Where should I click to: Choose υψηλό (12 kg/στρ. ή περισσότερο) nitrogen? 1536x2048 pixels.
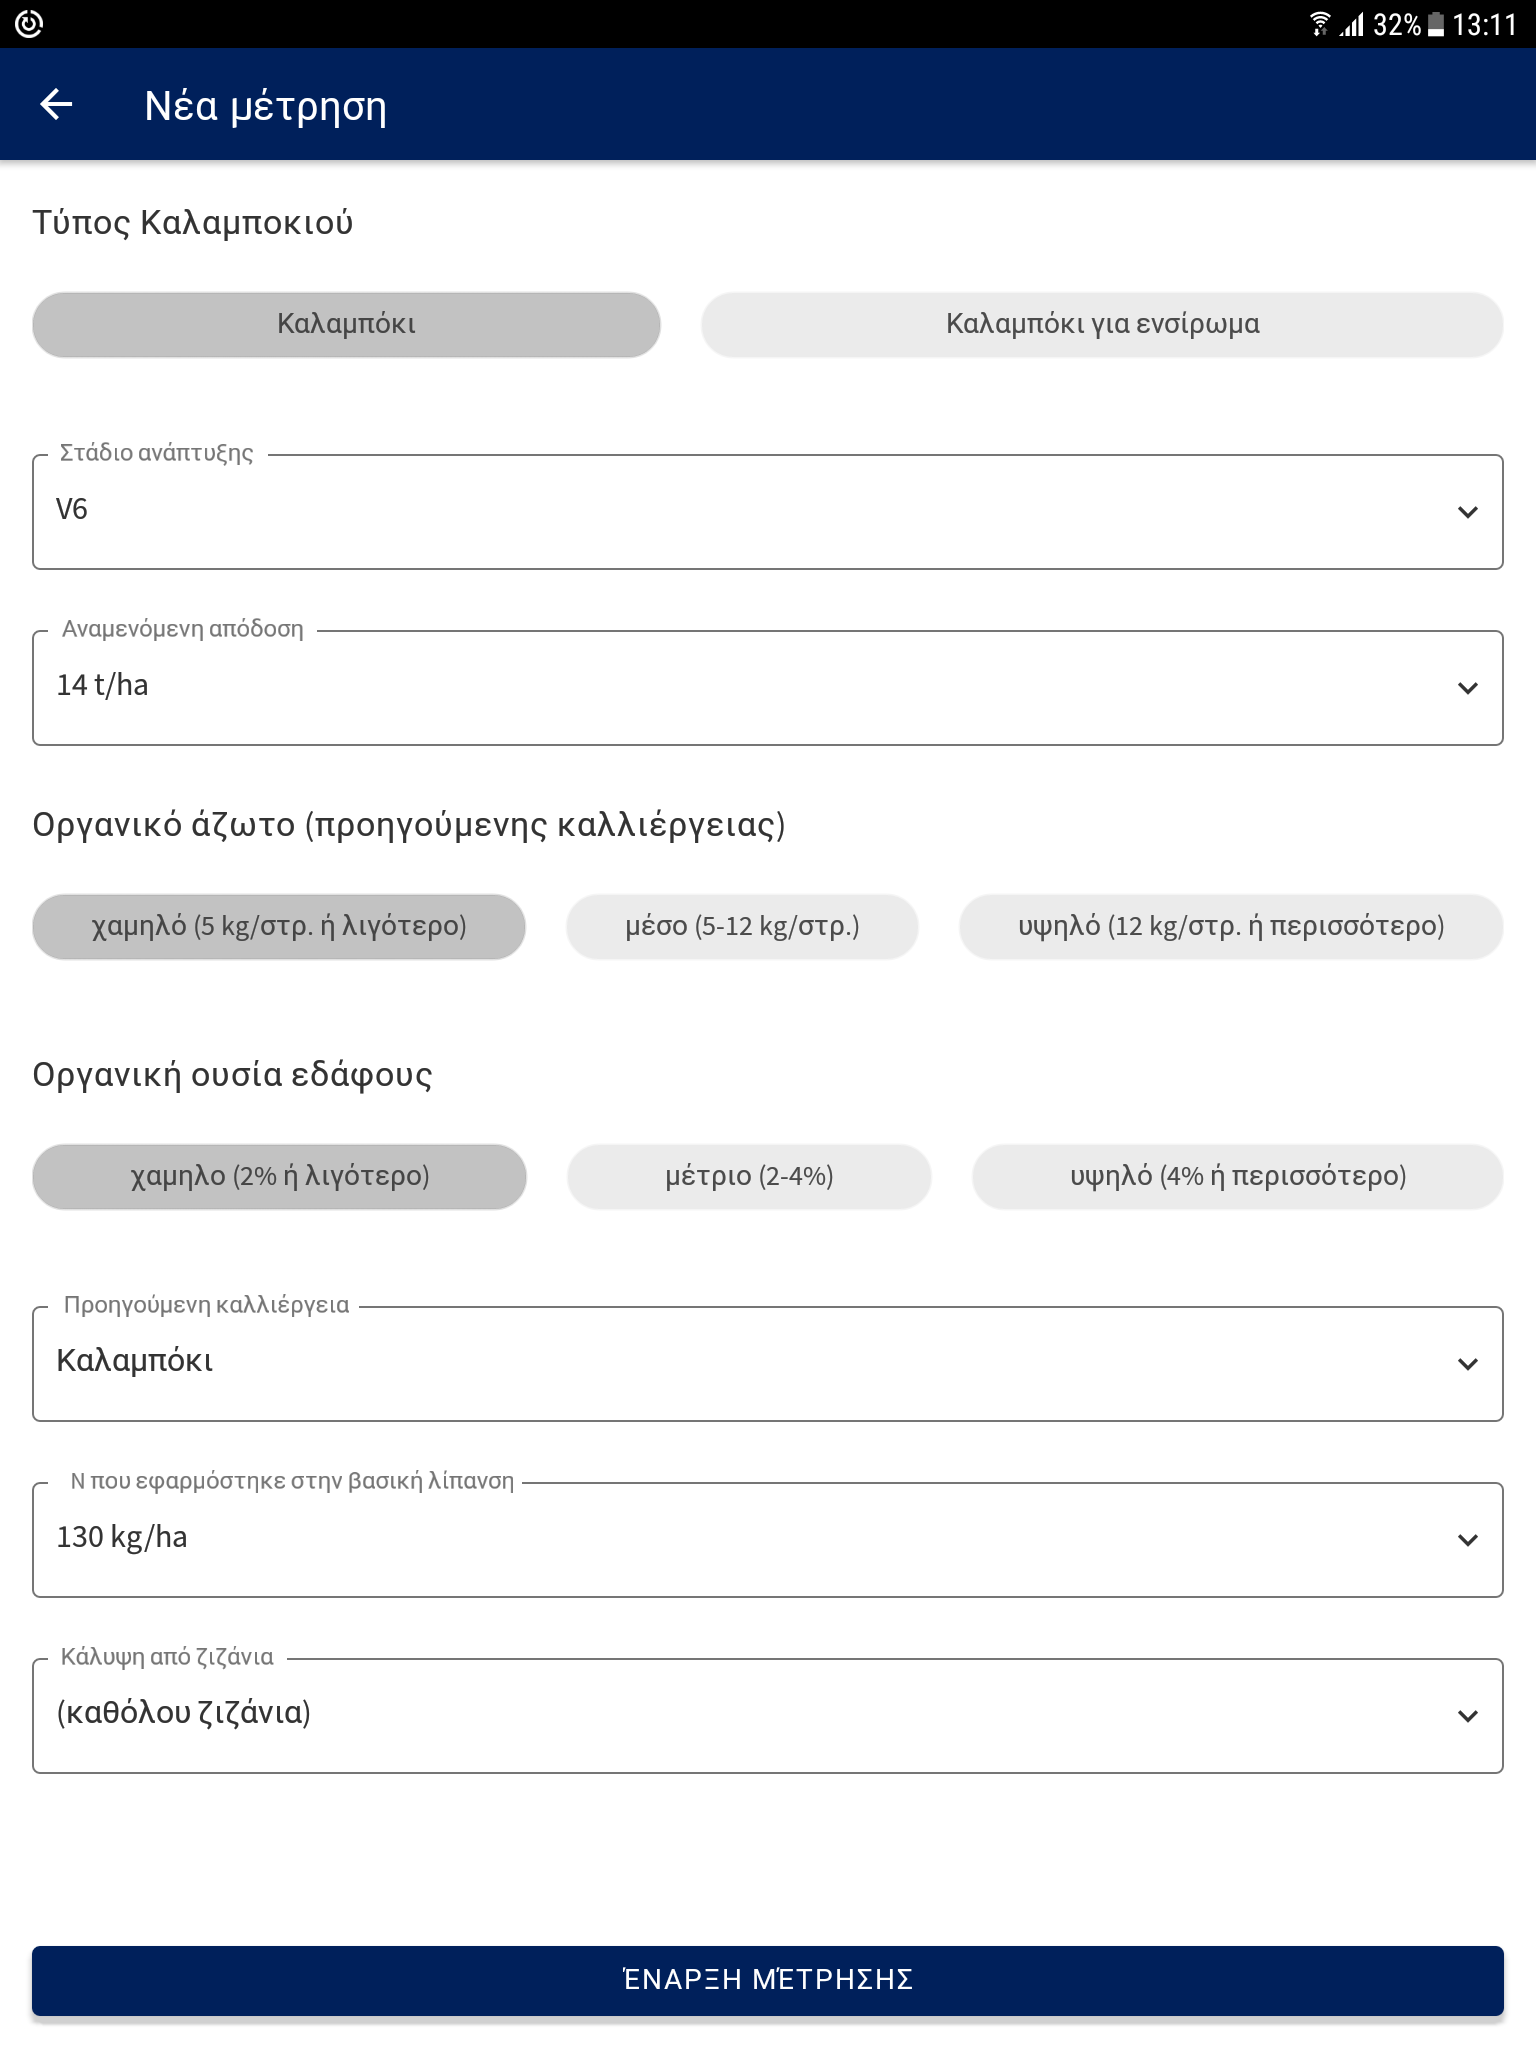pyautogui.click(x=1230, y=927)
